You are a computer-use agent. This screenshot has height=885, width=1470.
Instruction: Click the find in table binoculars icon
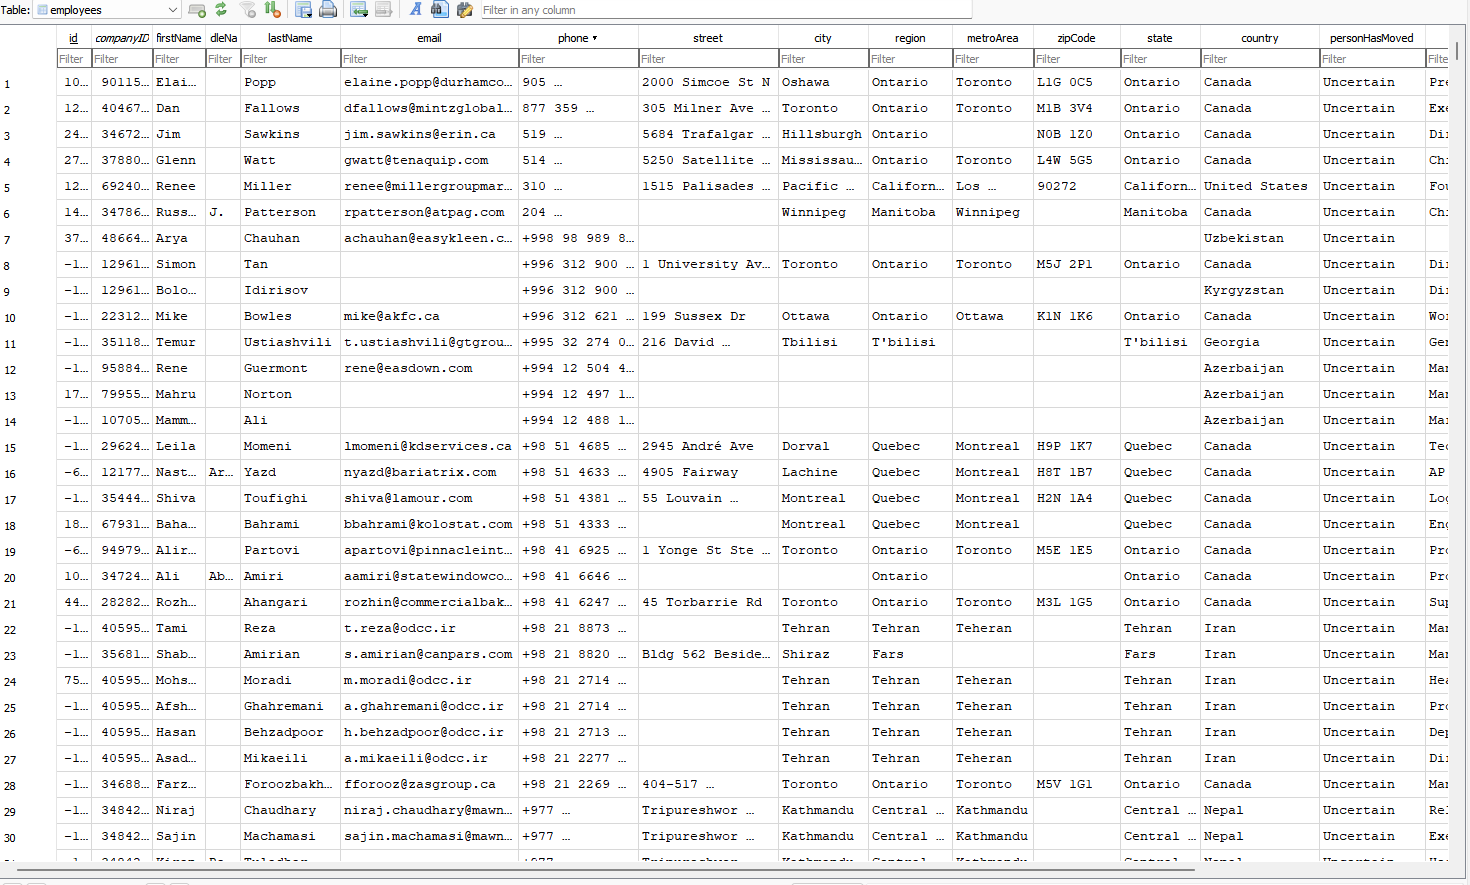click(x=440, y=10)
